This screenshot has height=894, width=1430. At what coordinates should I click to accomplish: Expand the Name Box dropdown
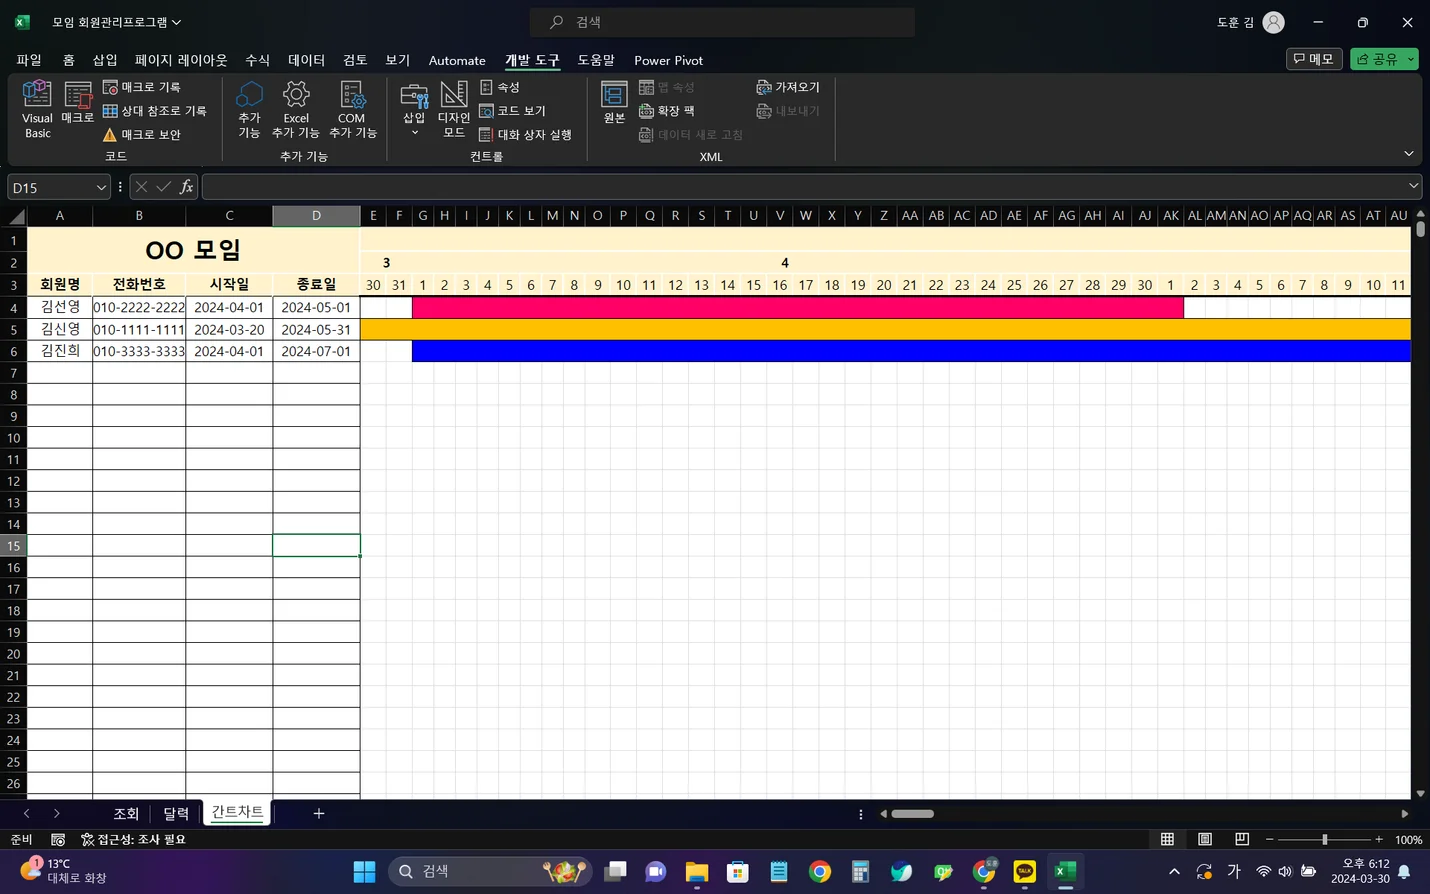[x=101, y=187]
